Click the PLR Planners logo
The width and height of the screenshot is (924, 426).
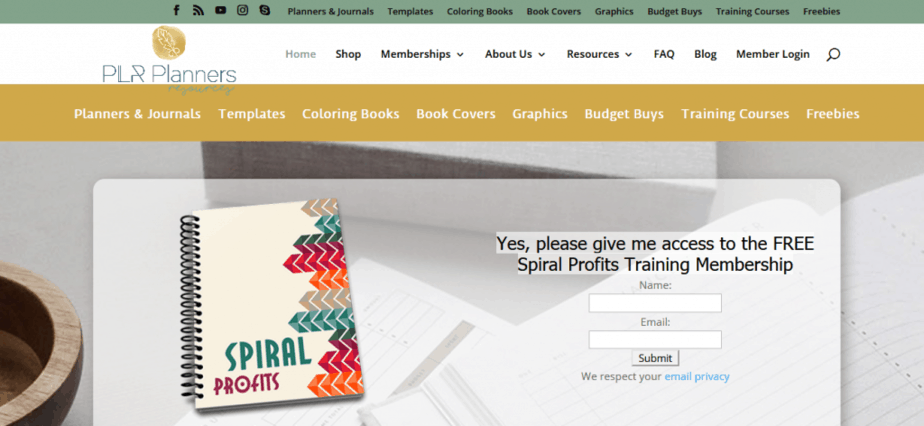(169, 60)
